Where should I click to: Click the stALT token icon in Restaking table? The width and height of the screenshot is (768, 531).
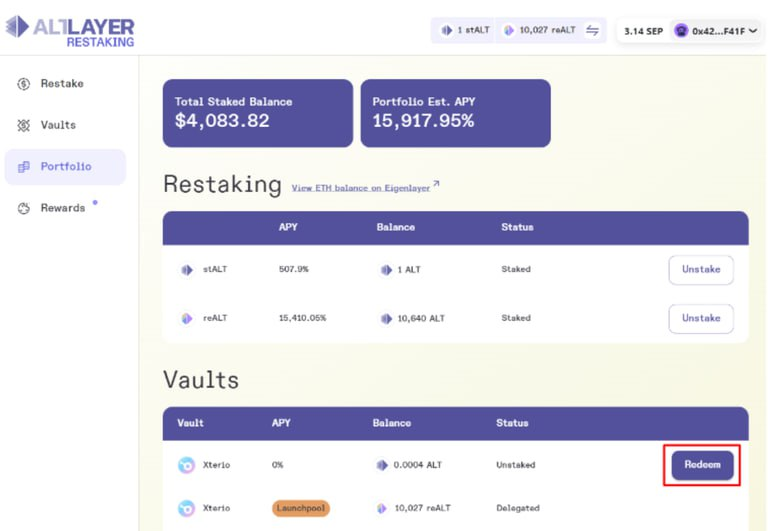[x=187, y=270]
